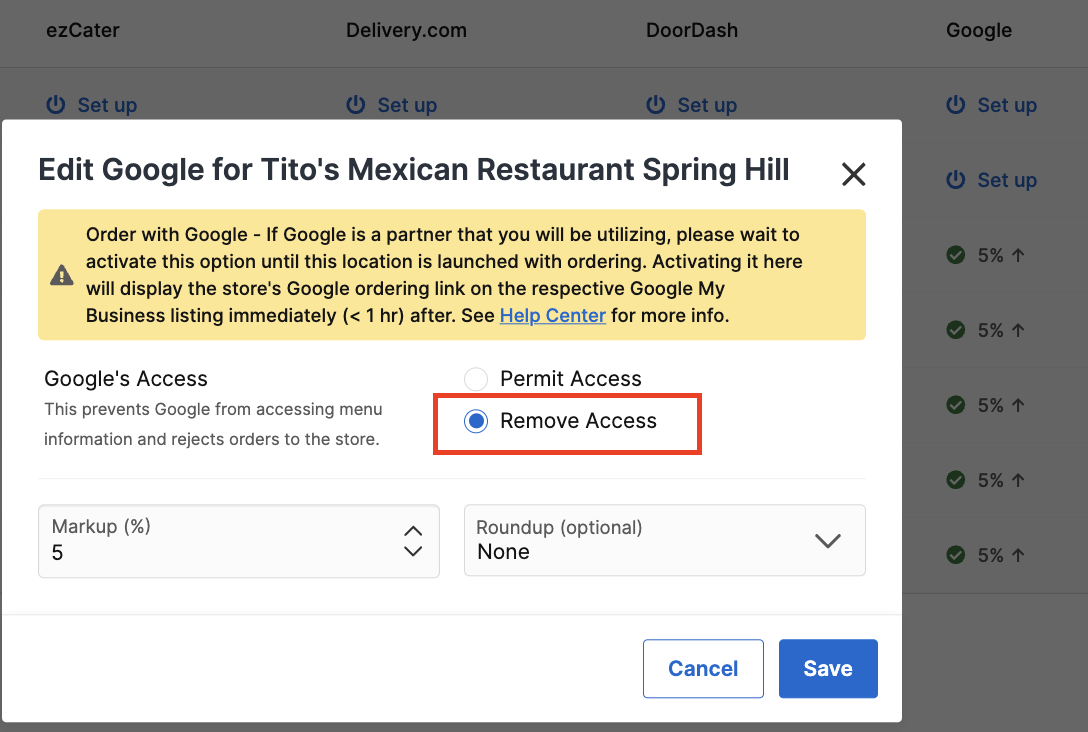Image resolution: width=1088 pixels, height=732 pixels.
Task: Click the ezCater column header
Action: (83, 30)
